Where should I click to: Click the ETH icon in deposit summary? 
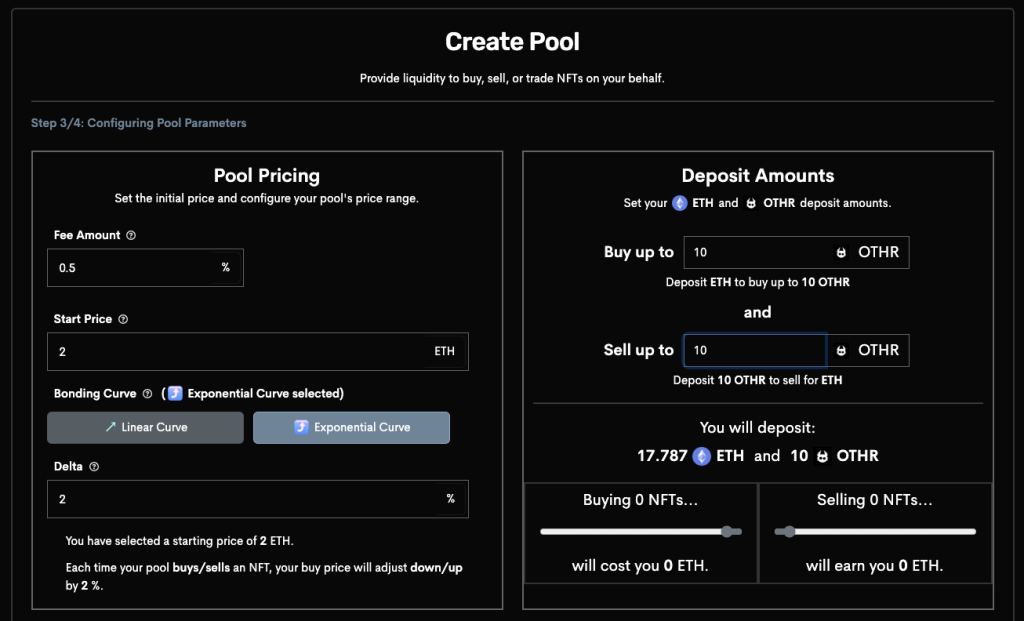pos(702,456)
